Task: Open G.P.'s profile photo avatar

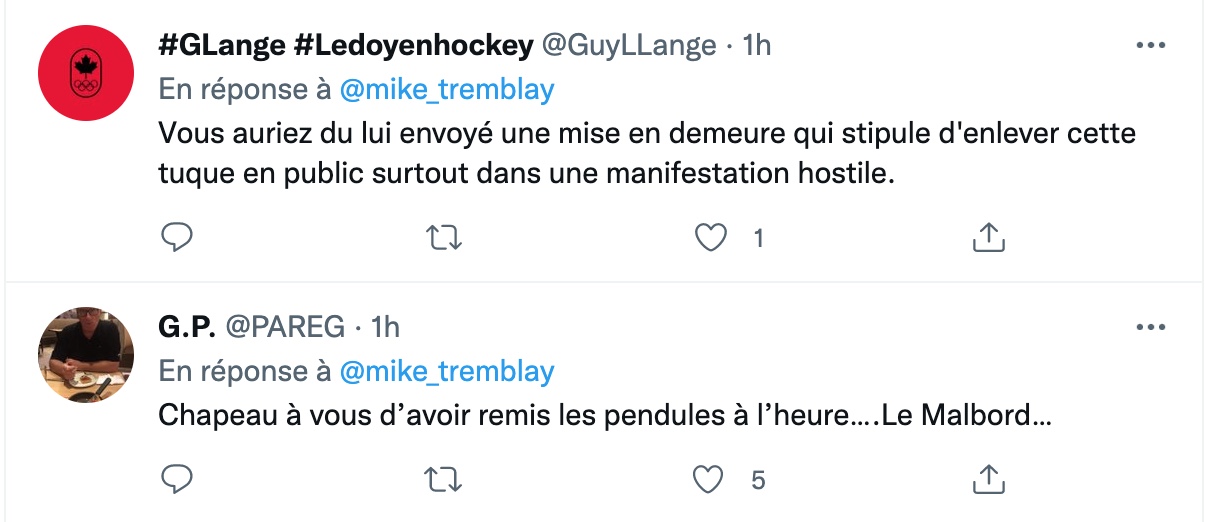Action: pyautogui.click(x=86, y=355)
